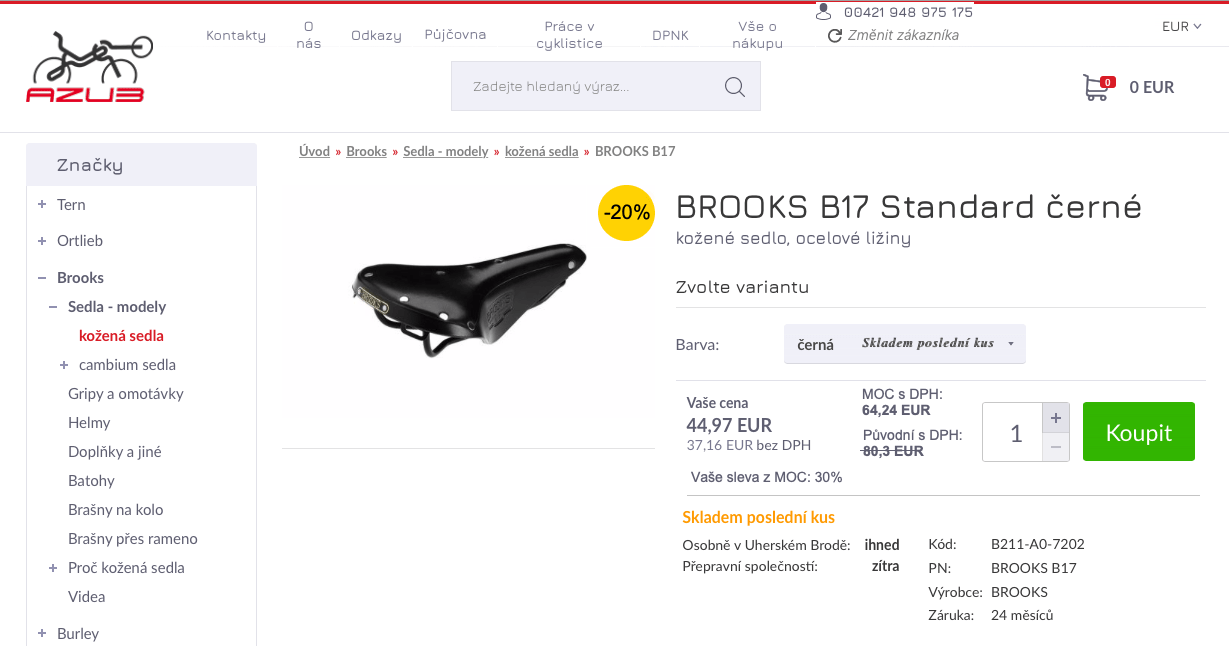Increase quantity with plus stepper
Screen dimensions: 1229x646
(x=1056, y=417)
